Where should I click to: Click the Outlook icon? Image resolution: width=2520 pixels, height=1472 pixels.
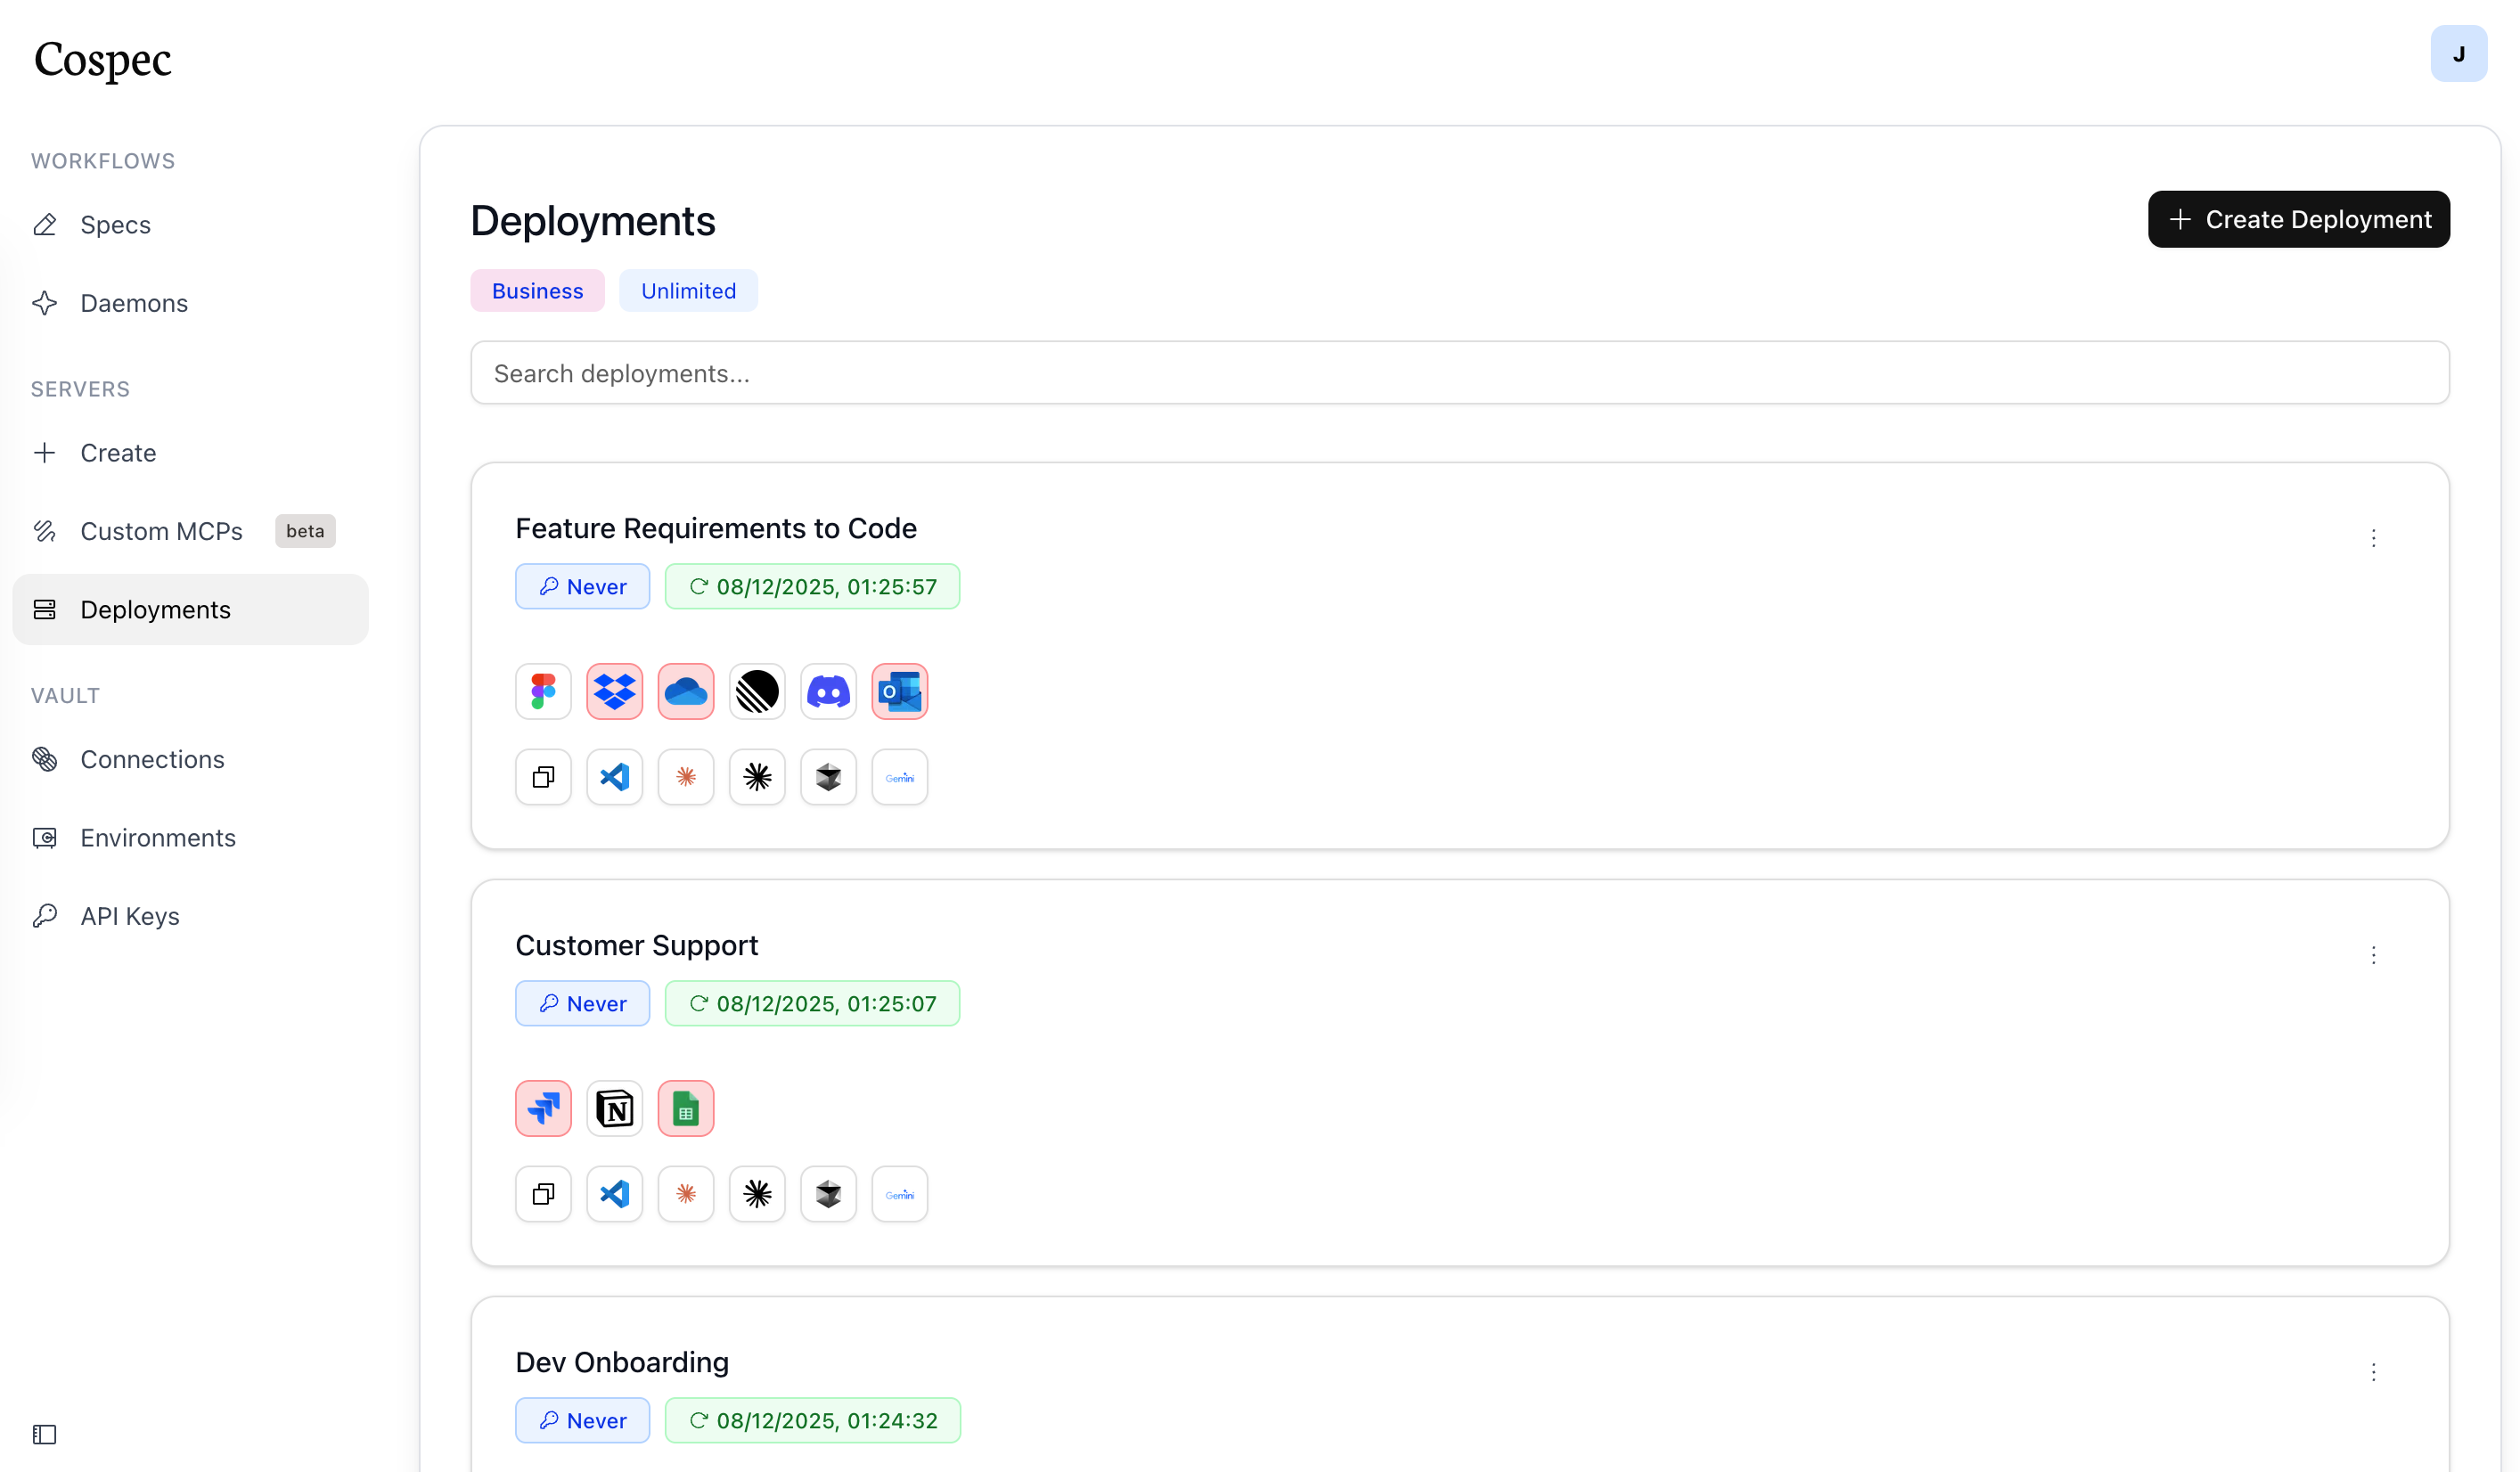point(900,691)
